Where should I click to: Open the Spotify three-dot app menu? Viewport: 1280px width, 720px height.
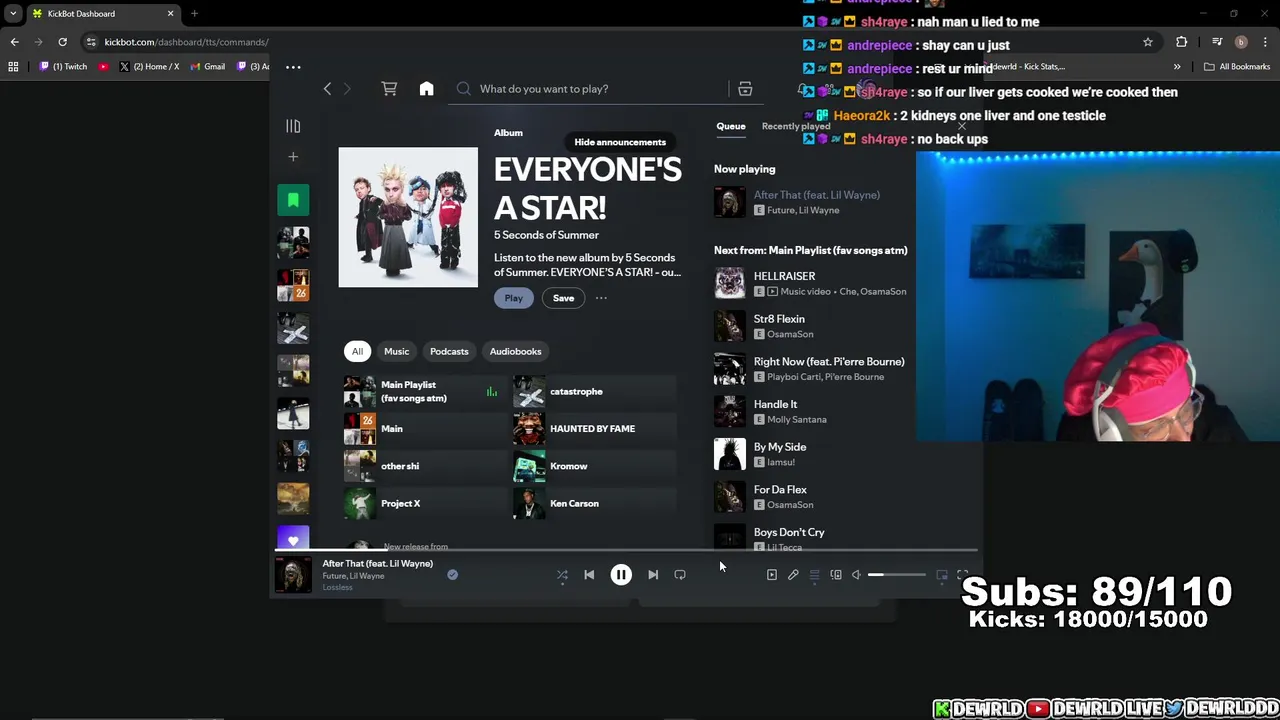coord(293,67)
